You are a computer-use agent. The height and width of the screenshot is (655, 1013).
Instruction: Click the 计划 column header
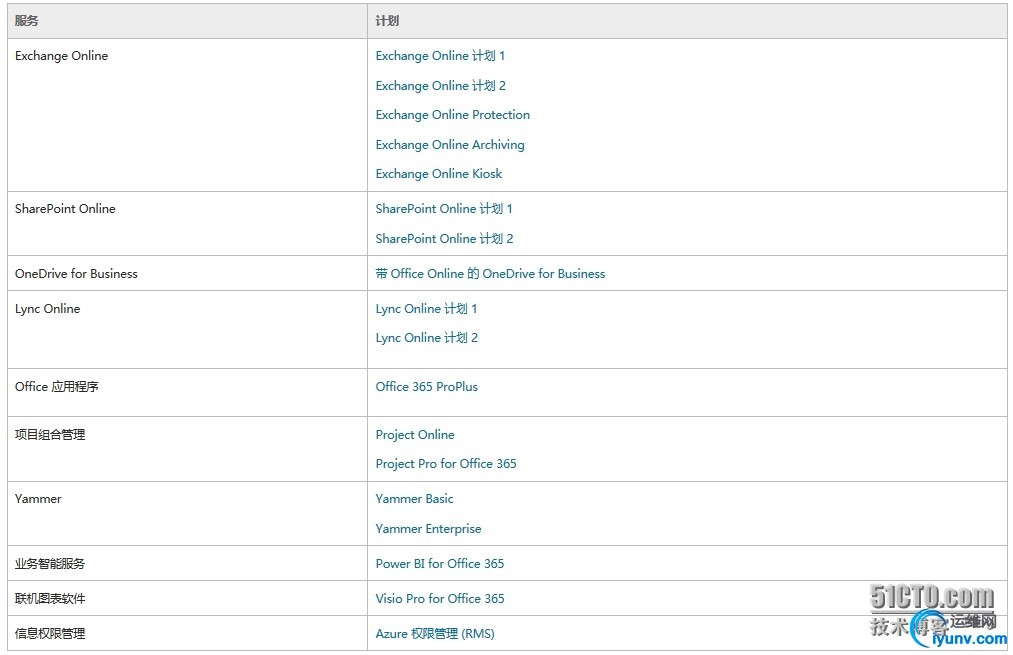point(387,21)
